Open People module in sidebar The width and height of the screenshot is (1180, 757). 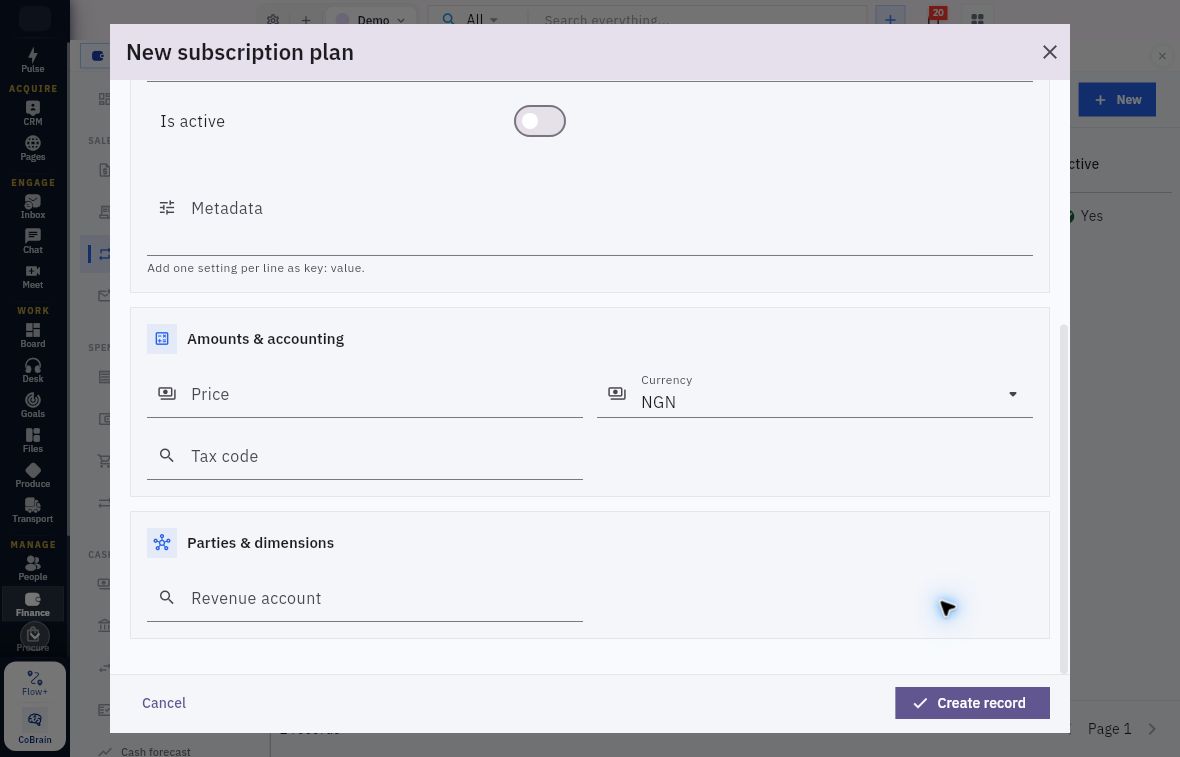(x=32, y=568)
